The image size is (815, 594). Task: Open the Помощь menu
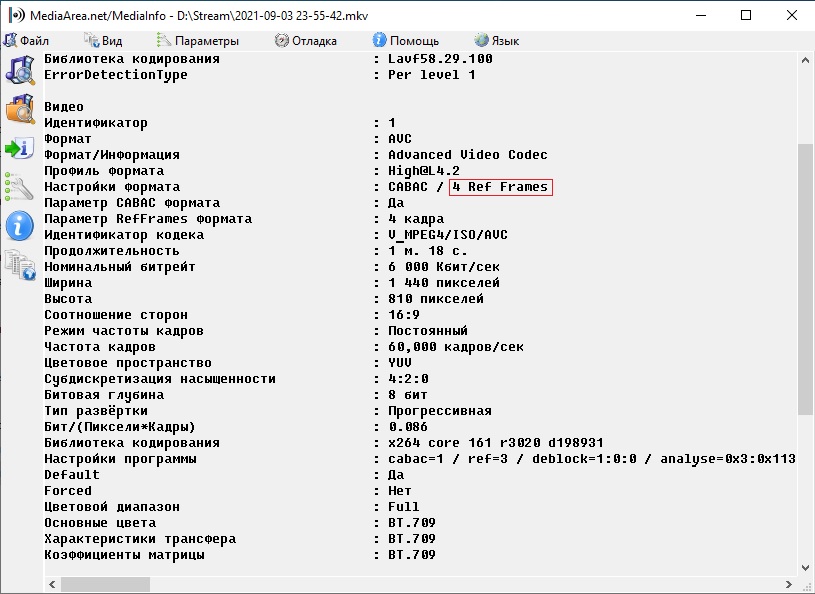click(406, 41)
